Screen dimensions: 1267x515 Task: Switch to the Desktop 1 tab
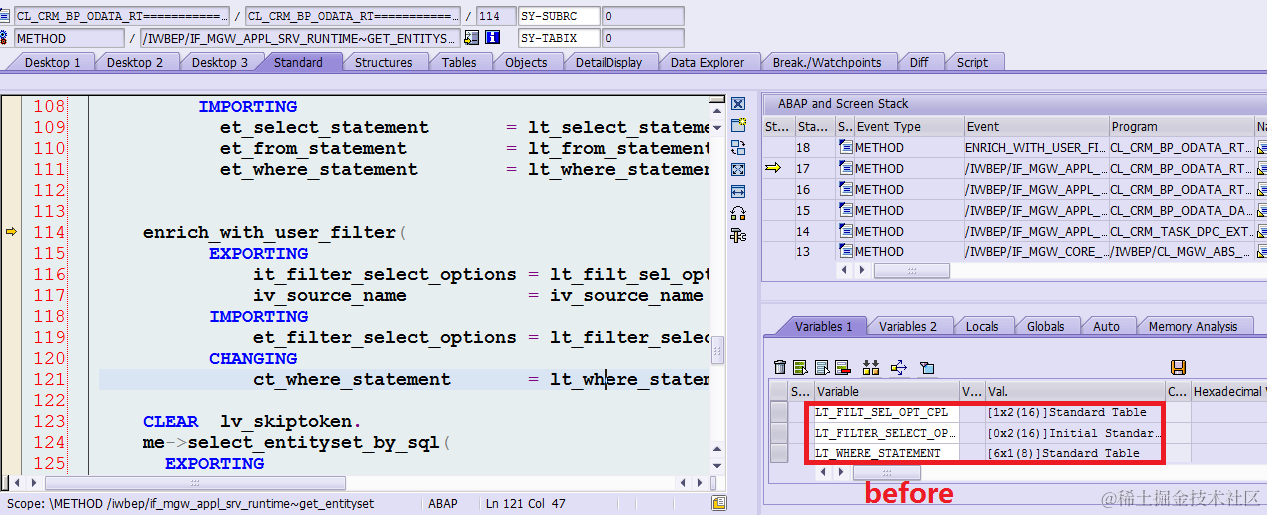[x=53, y=62]
